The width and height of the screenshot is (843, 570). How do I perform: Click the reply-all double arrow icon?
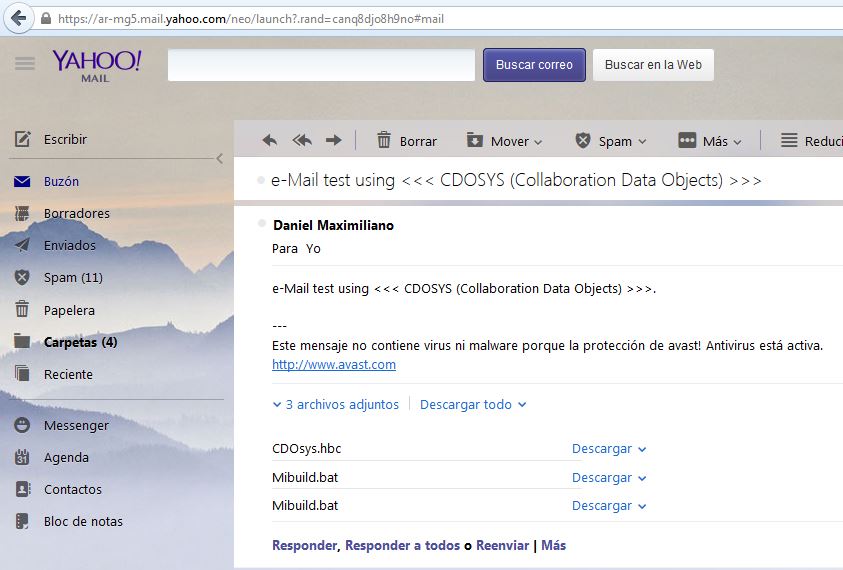click(301, 141)
